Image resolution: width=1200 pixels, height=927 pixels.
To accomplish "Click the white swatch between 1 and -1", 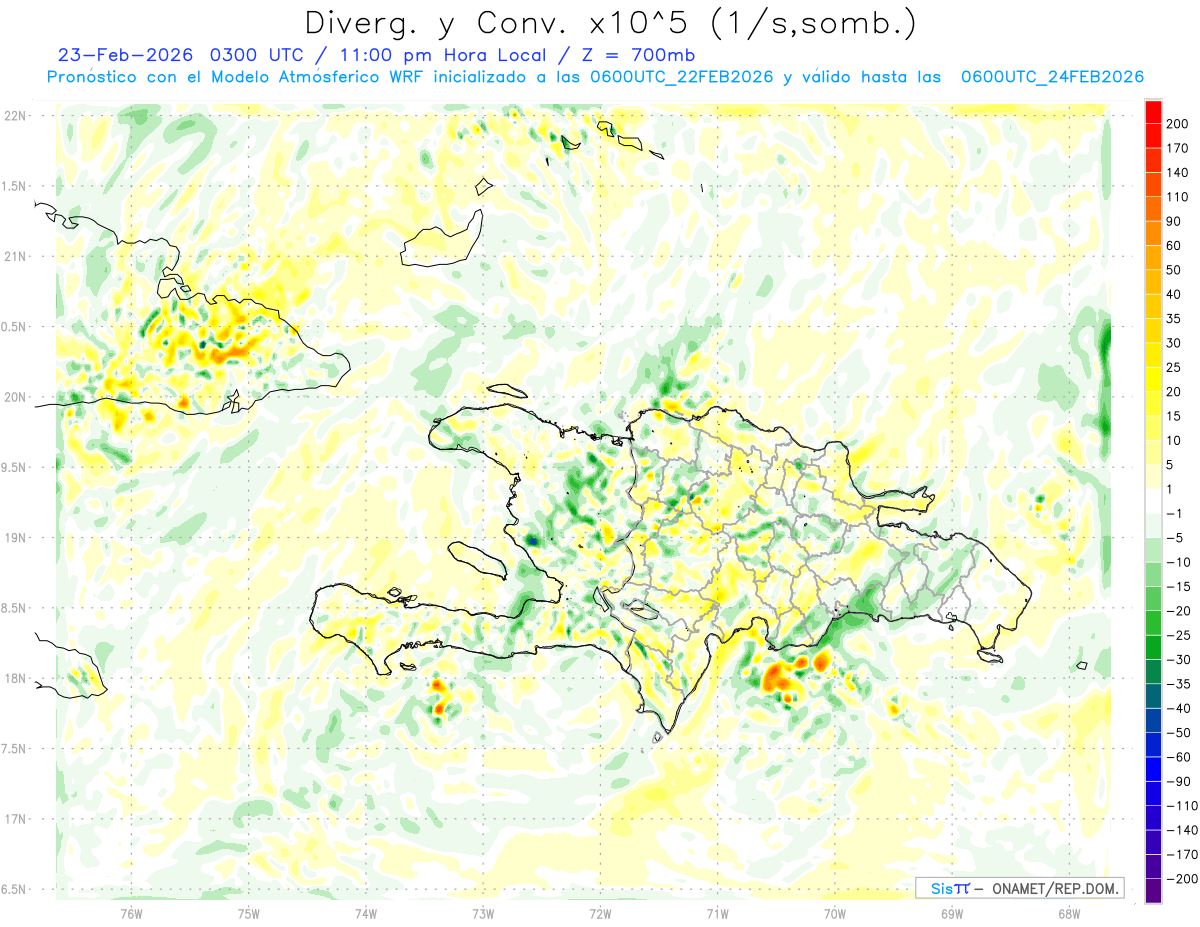I will (x=1153, y=501).
